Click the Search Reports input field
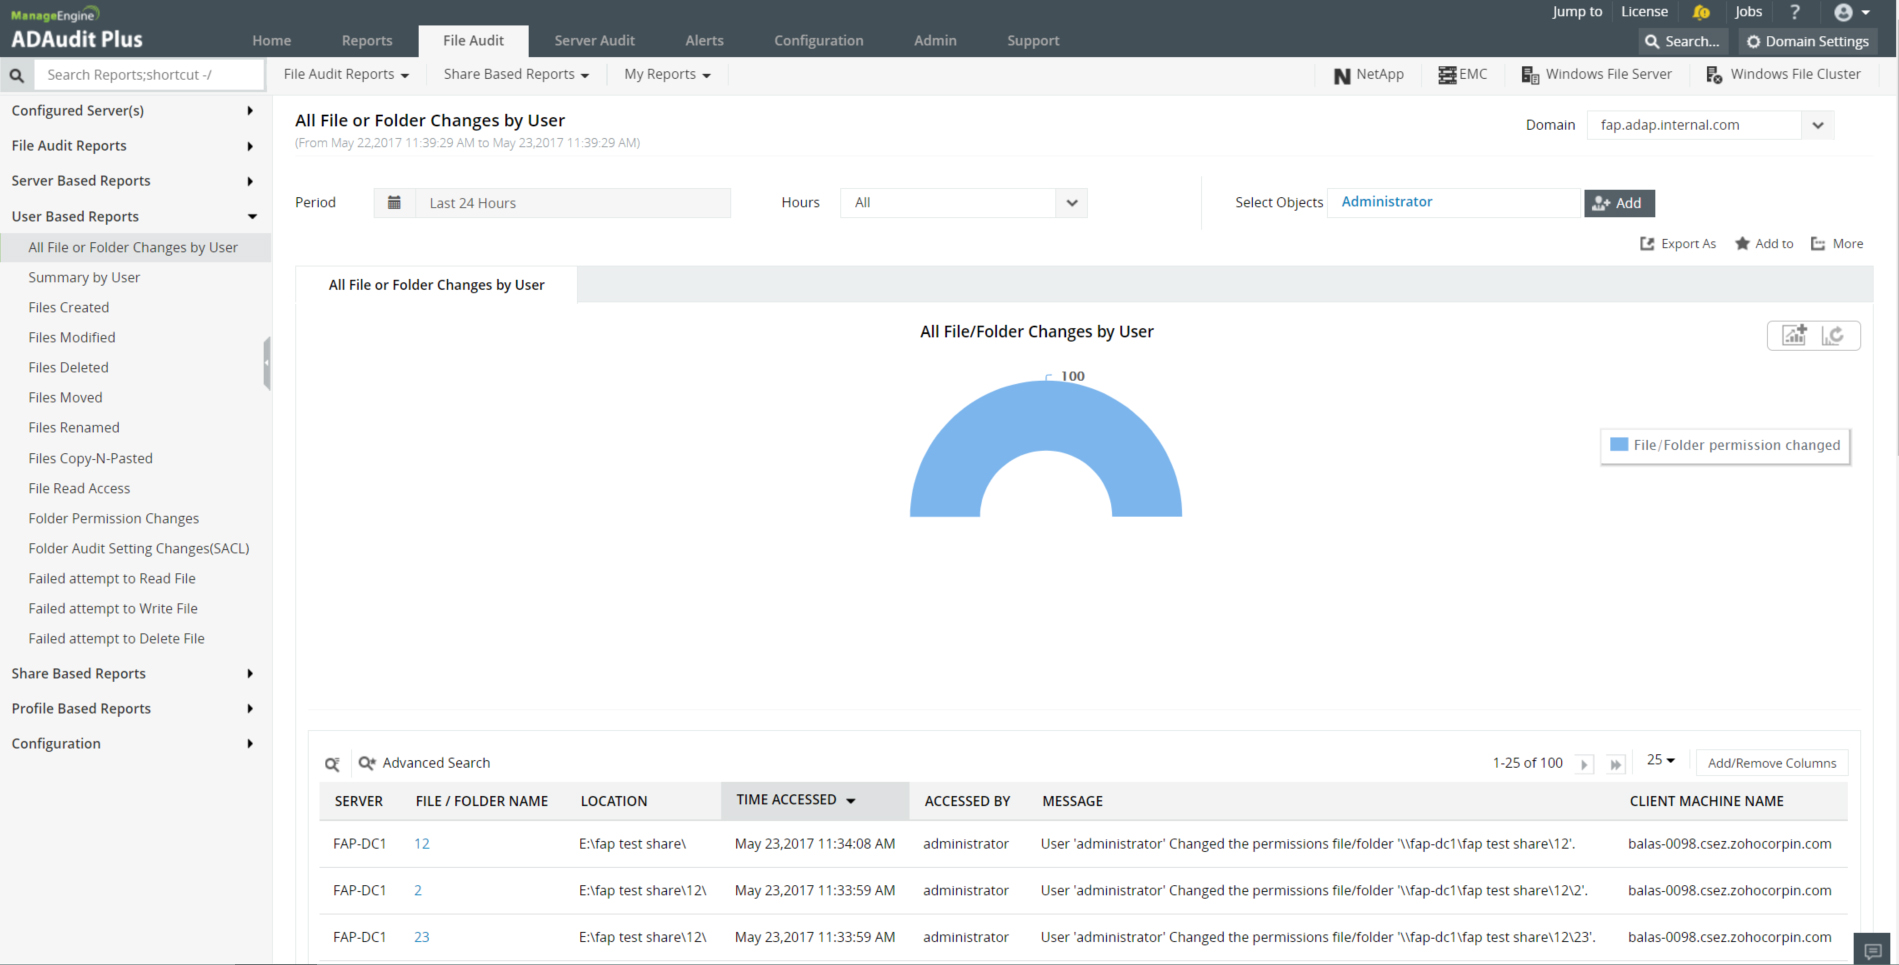 pos(150,75)
